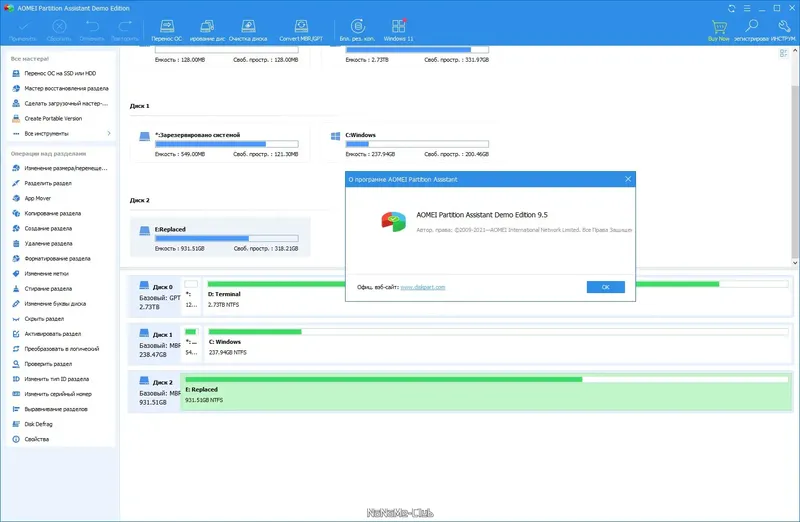Viewport: 800px width, 522px height.
Task: Open the Migrate OS (Перенос ОС) toolbar tool
Action: pos(167,30)
